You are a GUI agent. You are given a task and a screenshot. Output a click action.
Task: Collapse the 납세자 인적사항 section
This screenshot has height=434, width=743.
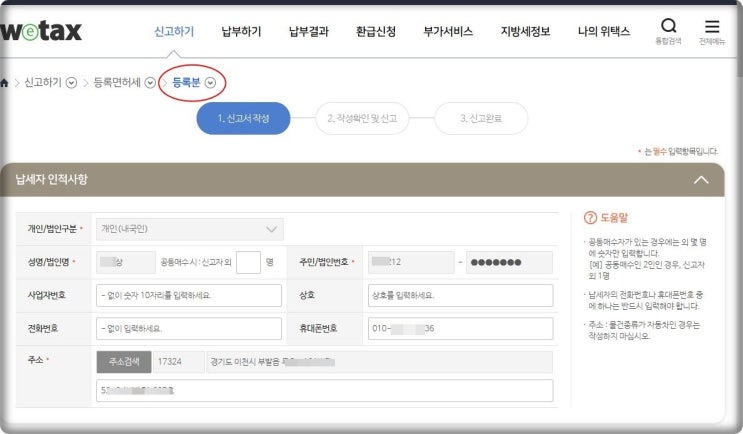coord(701,180)
